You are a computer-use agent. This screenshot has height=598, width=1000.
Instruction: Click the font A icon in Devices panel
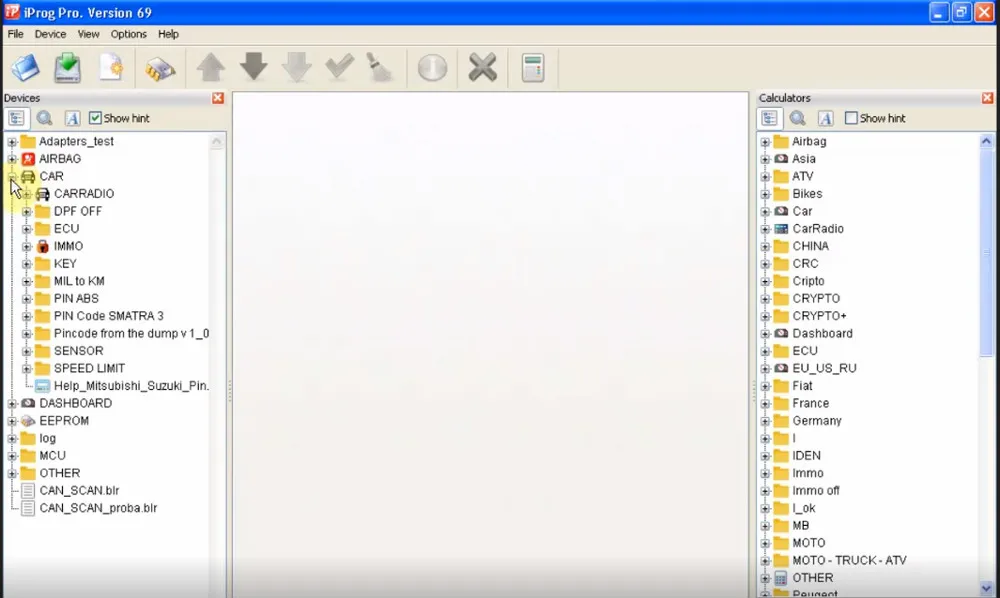(72, 118)
